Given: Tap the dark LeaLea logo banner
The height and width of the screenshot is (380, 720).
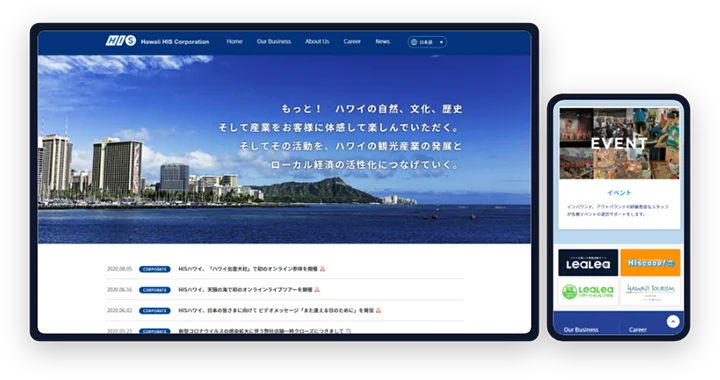Looking at the screenshot, I should tap(588, 263).
